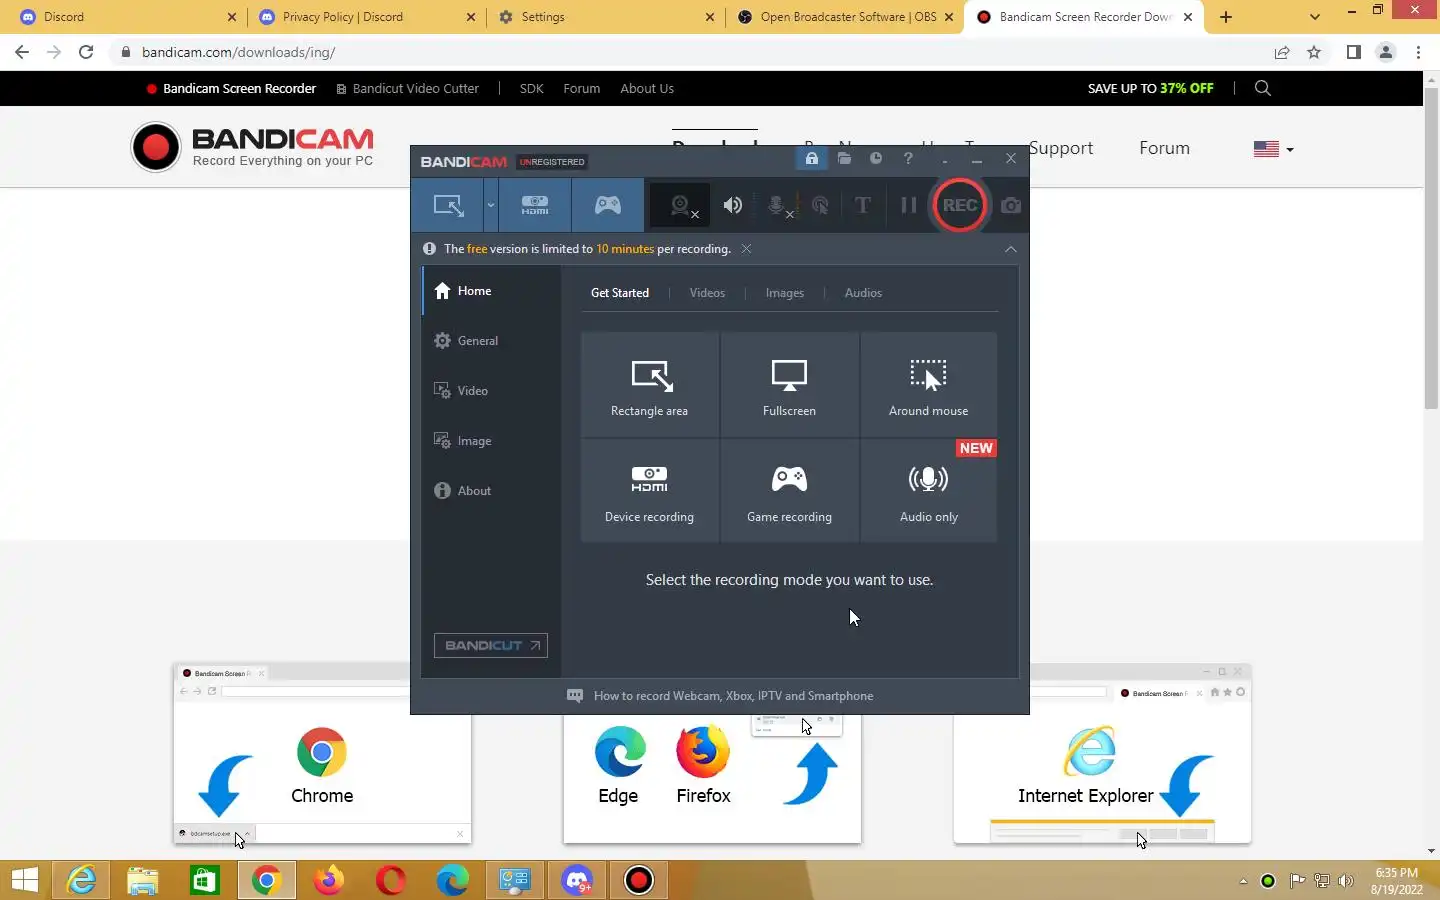Image resolution: width=1440 pixels, height=900 pixels.
Task: Choose Game recording tile
Action: coord(789,491)
